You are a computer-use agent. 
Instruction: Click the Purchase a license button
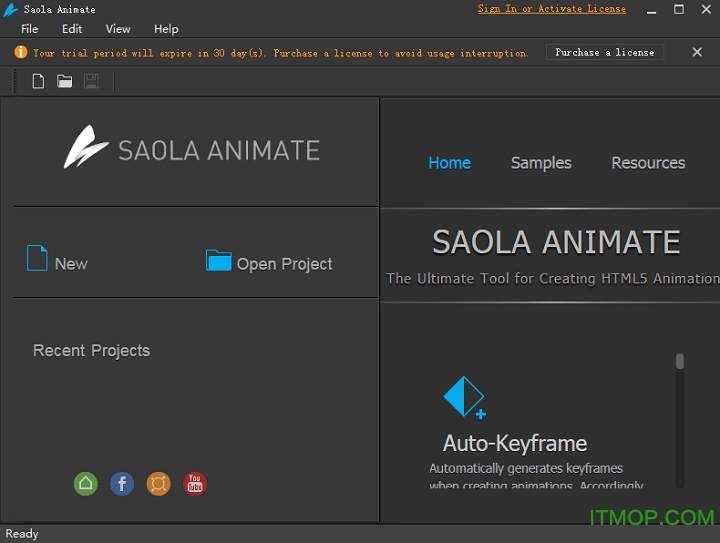tap(605, 52)
